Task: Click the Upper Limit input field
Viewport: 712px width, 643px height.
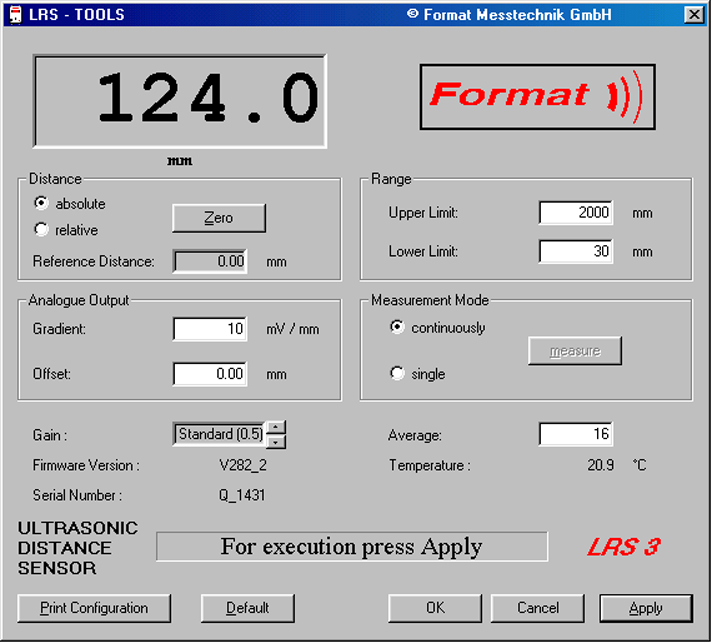Action: (576, 212)
